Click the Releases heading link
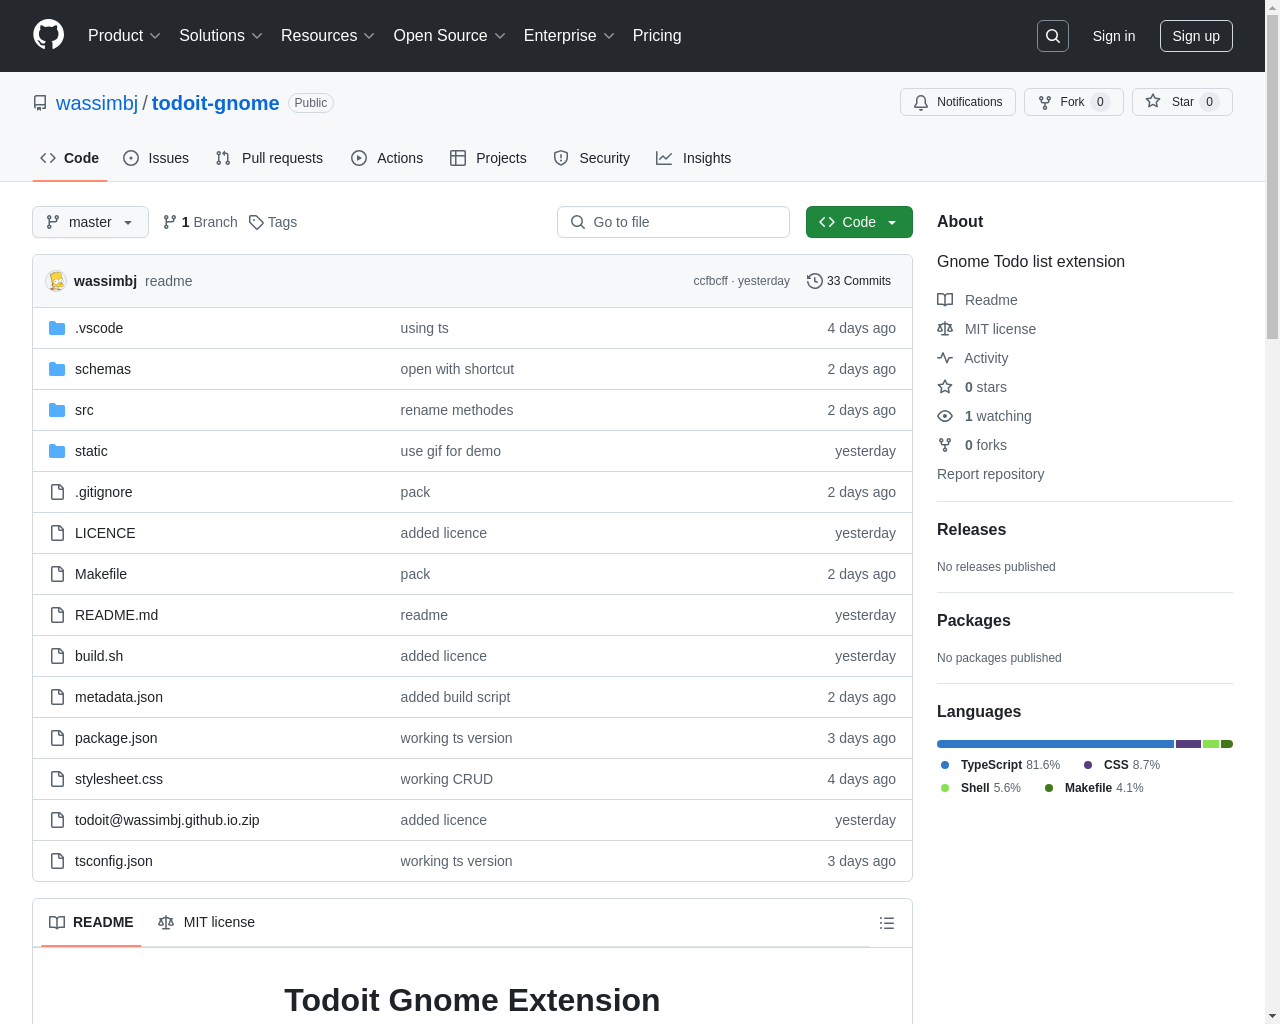Screen dimensions: 1280x1024 tap(971, 530)
